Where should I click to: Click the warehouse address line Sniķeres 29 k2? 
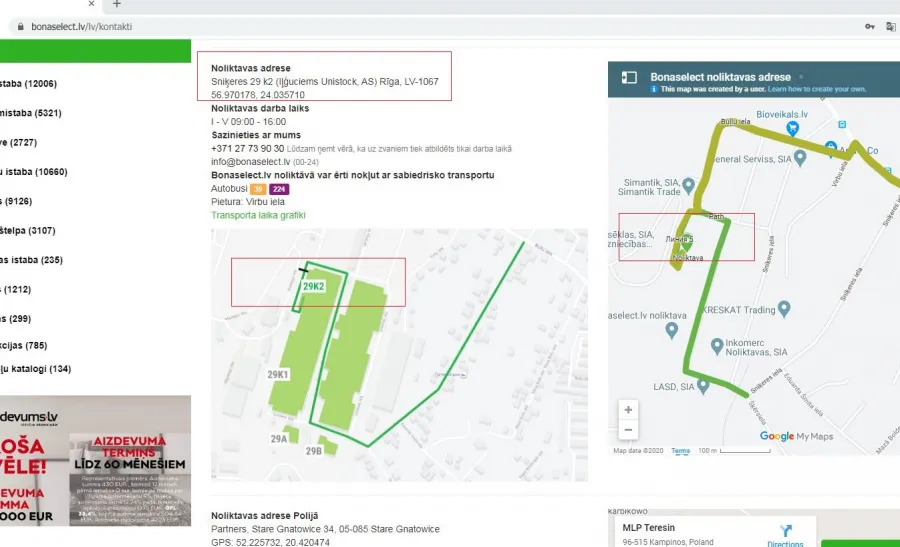325,82
